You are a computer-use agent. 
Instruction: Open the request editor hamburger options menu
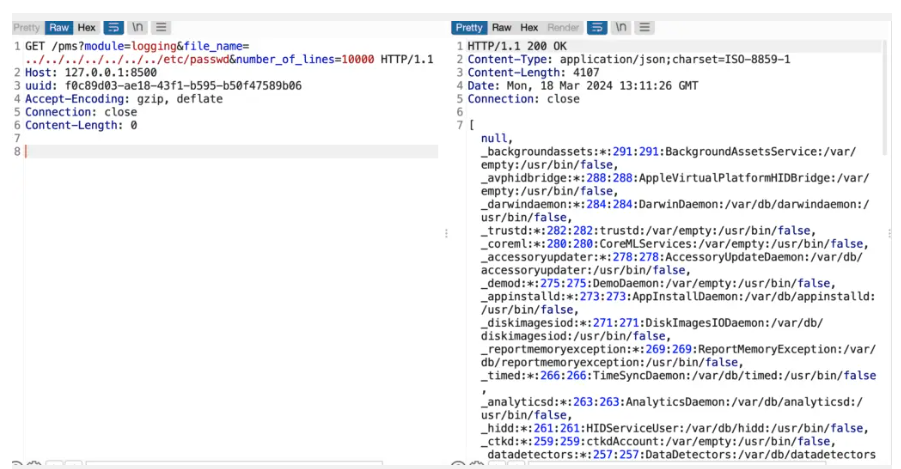161,27
